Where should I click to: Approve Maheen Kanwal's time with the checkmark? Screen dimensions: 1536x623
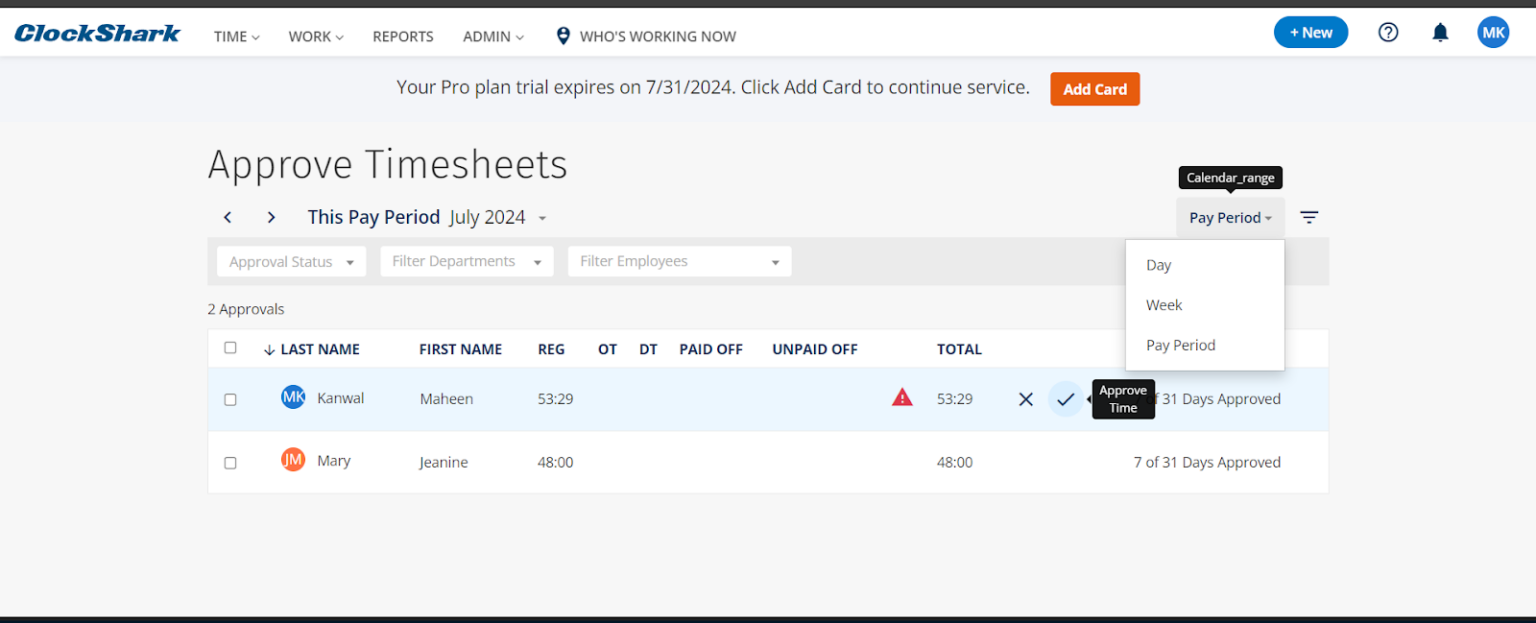coord(1064,399)
